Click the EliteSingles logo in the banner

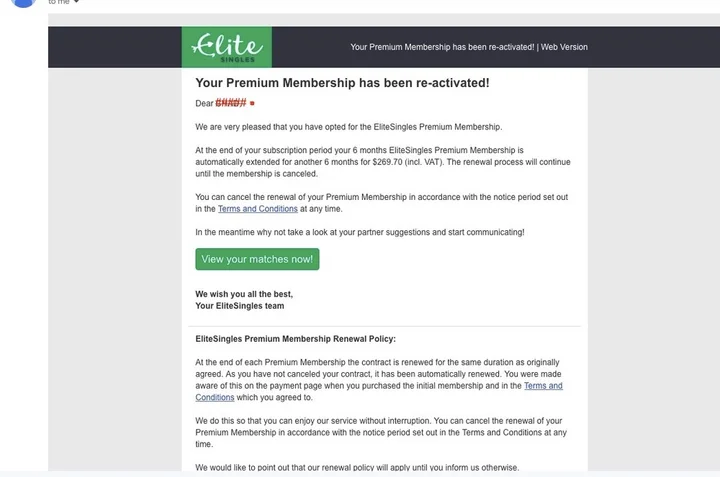tap(226, 47)
